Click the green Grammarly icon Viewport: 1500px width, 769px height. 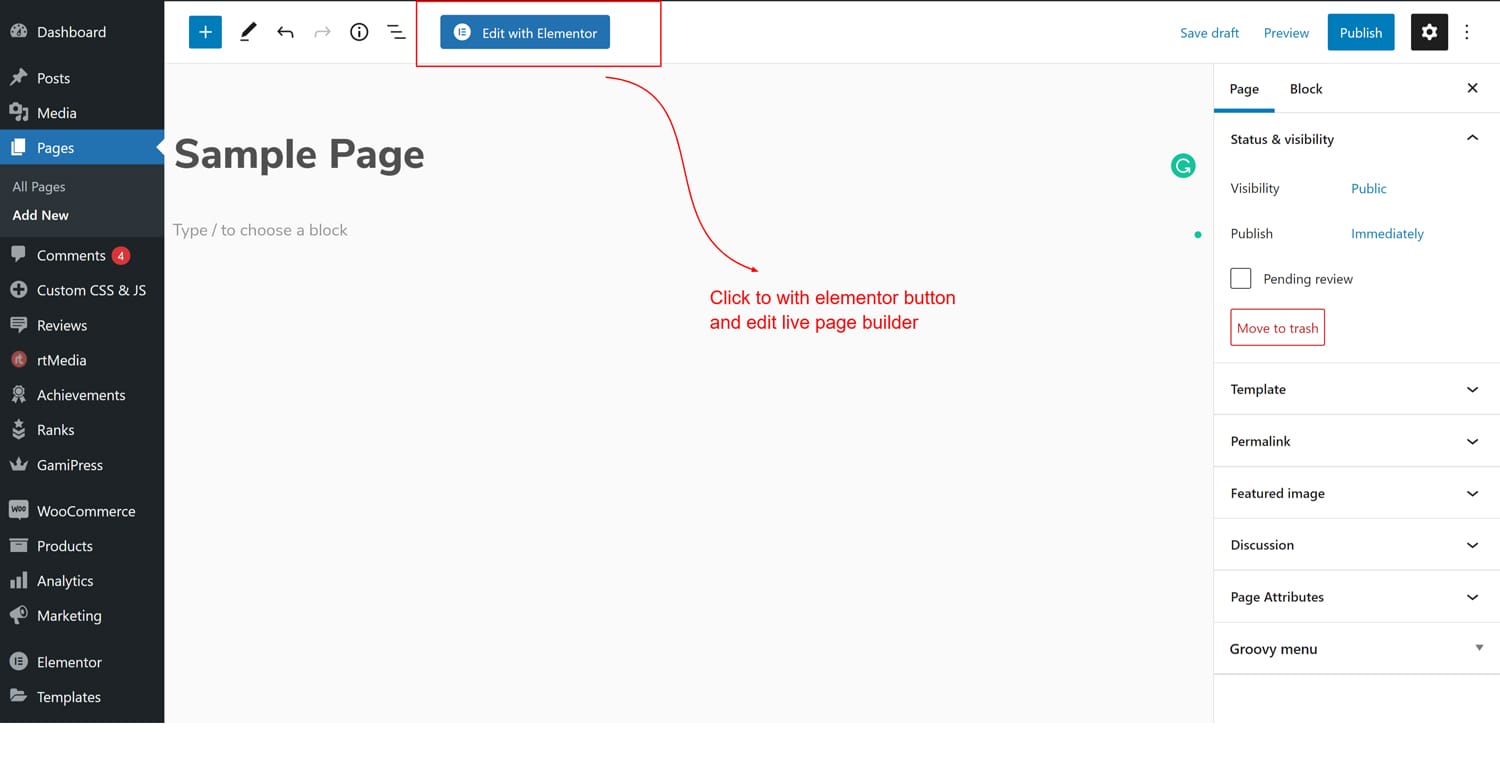tap(1183, 166)
